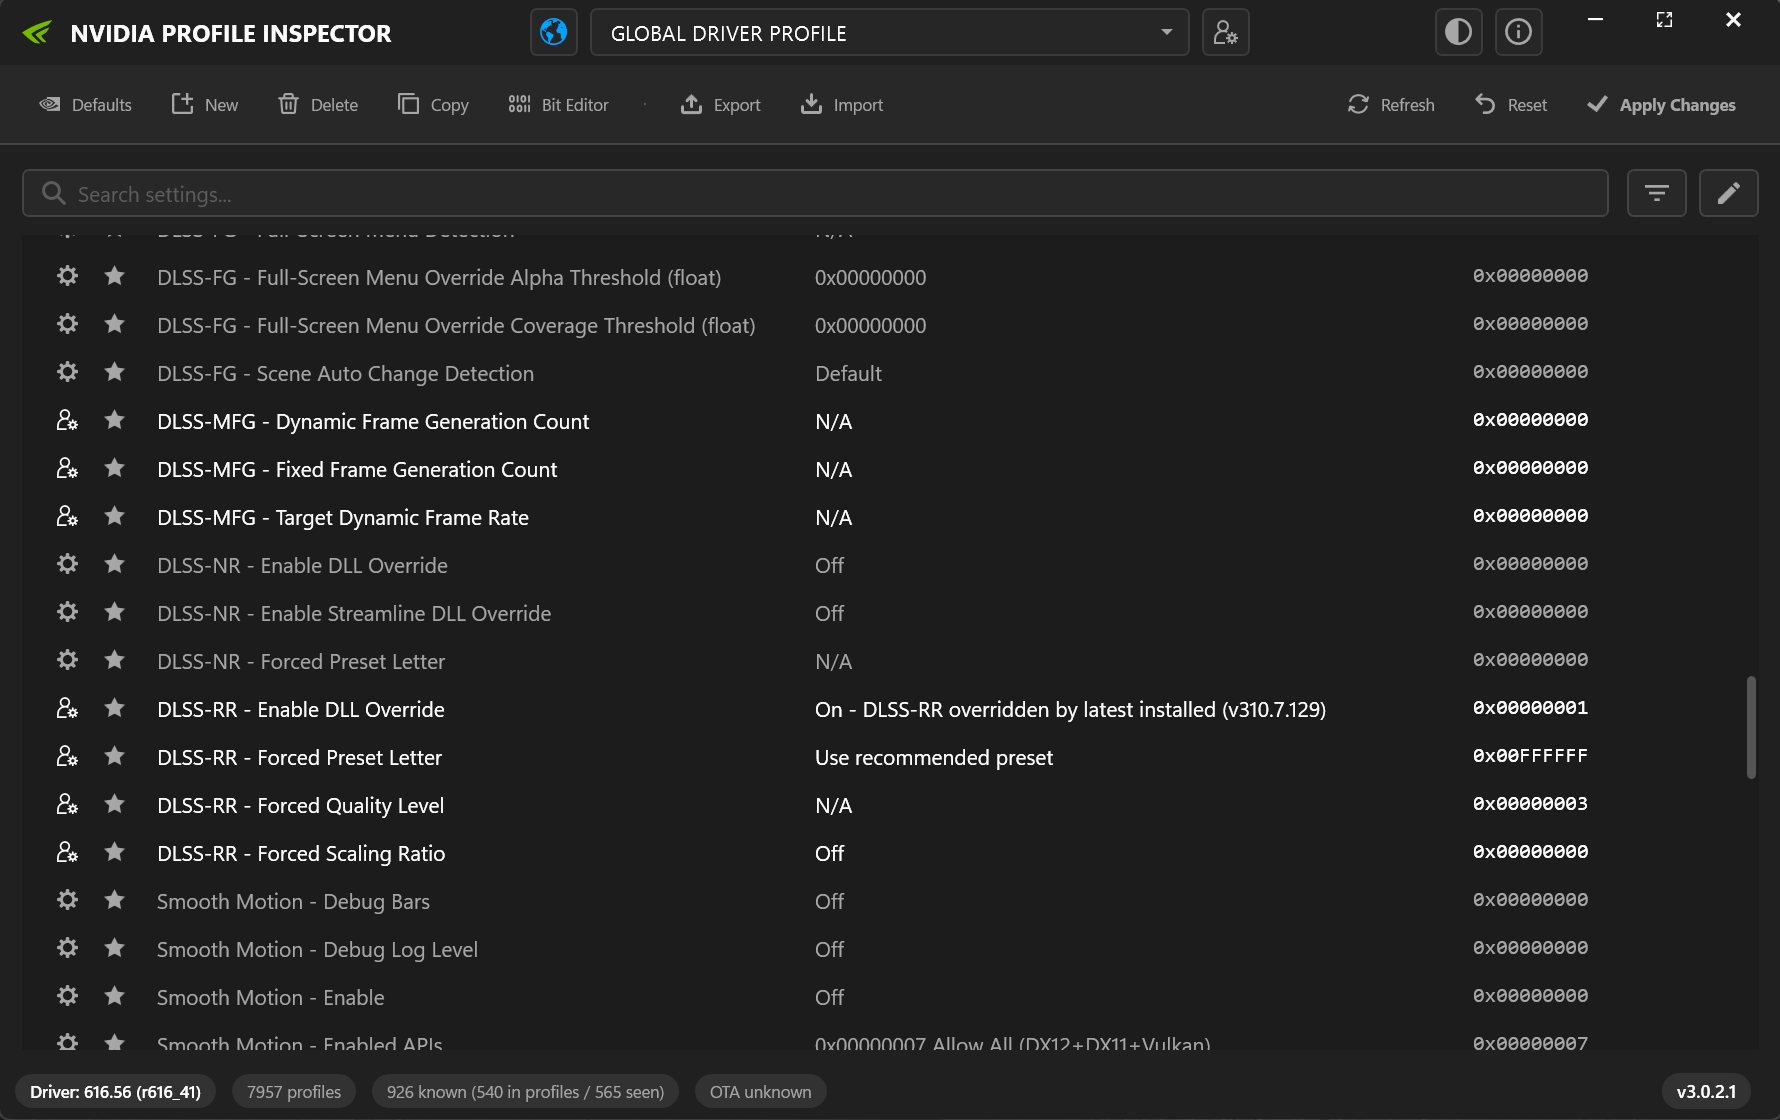Click gear icon for DLSS-FG Alpha Threshold row
Image resolution: width=1780 pixels, height=1120 pixels.
[67, 276]
